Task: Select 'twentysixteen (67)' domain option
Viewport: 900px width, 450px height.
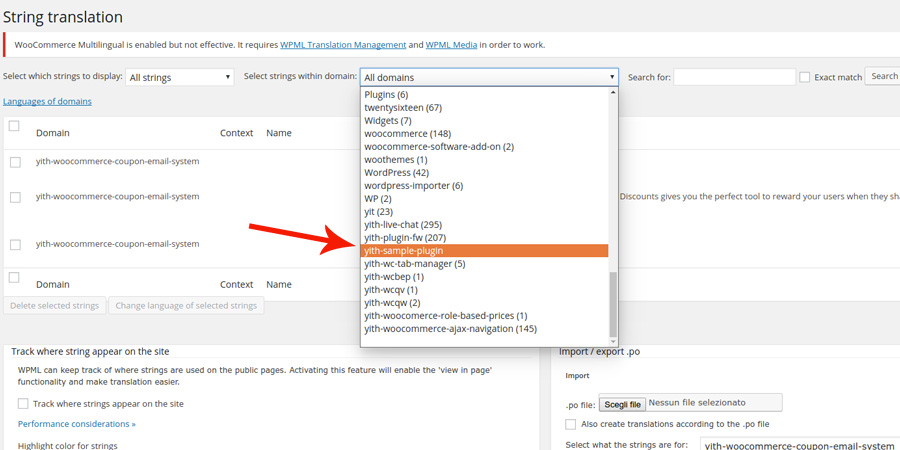Action: (484, 108)
